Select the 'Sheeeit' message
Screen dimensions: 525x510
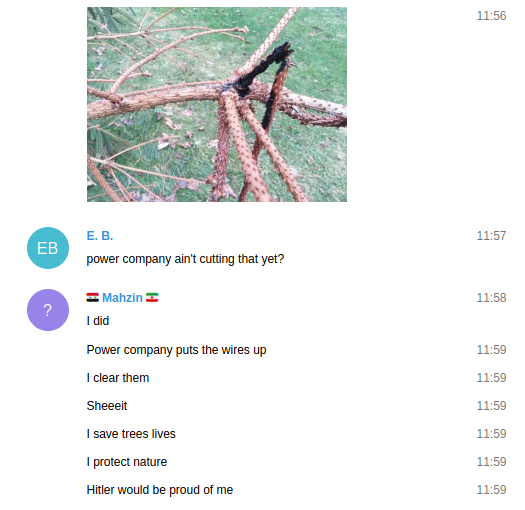[x=107, y=406]
